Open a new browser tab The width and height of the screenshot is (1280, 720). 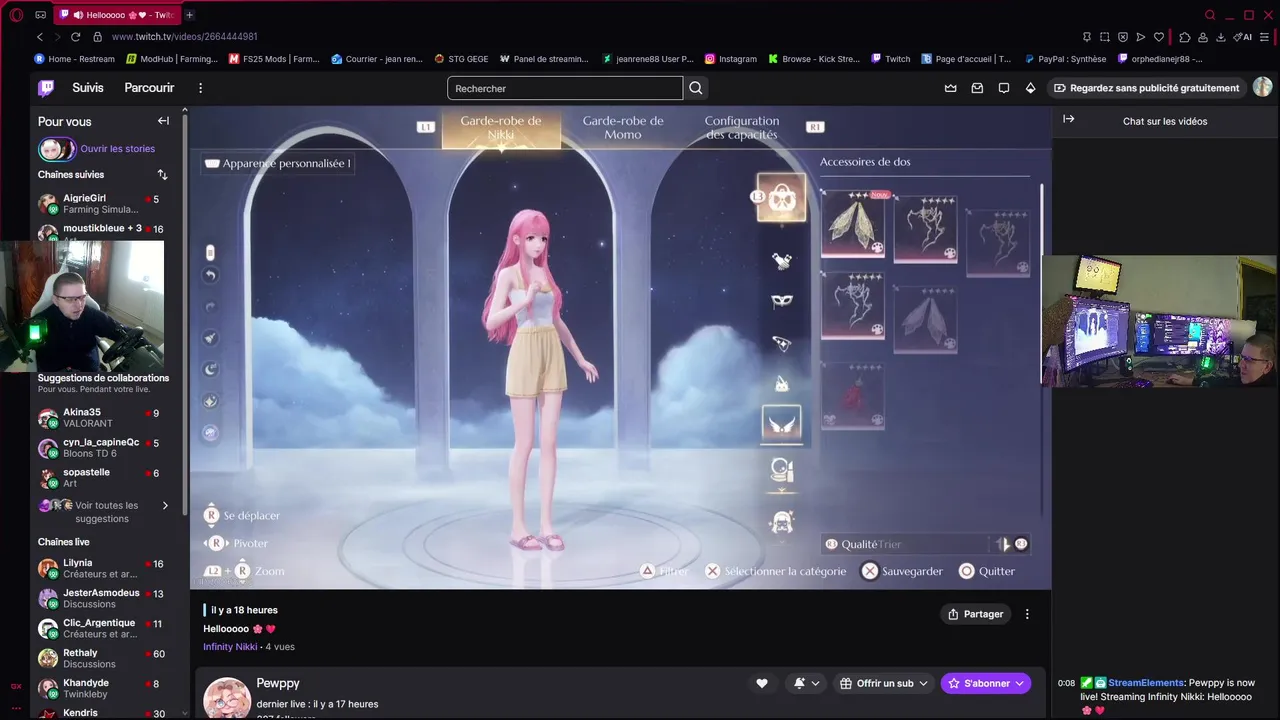click(x=189, y=15)
